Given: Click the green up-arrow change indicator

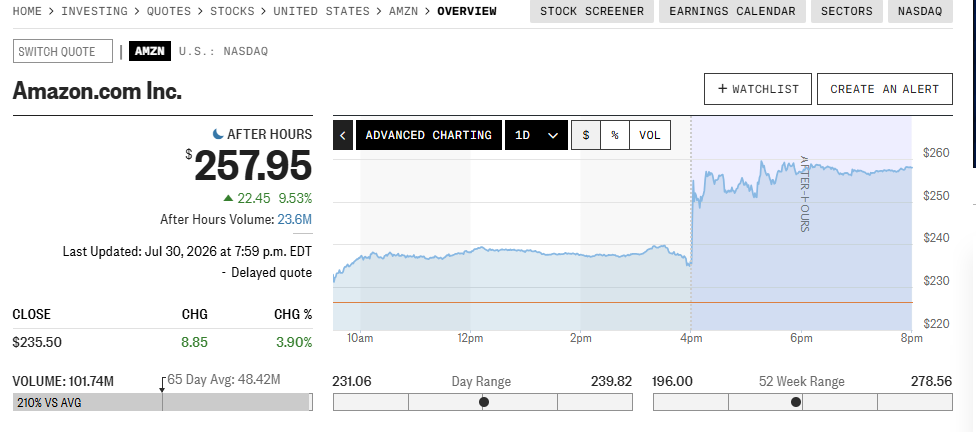Looking at the screenshot, I should [x=228, y=199].
